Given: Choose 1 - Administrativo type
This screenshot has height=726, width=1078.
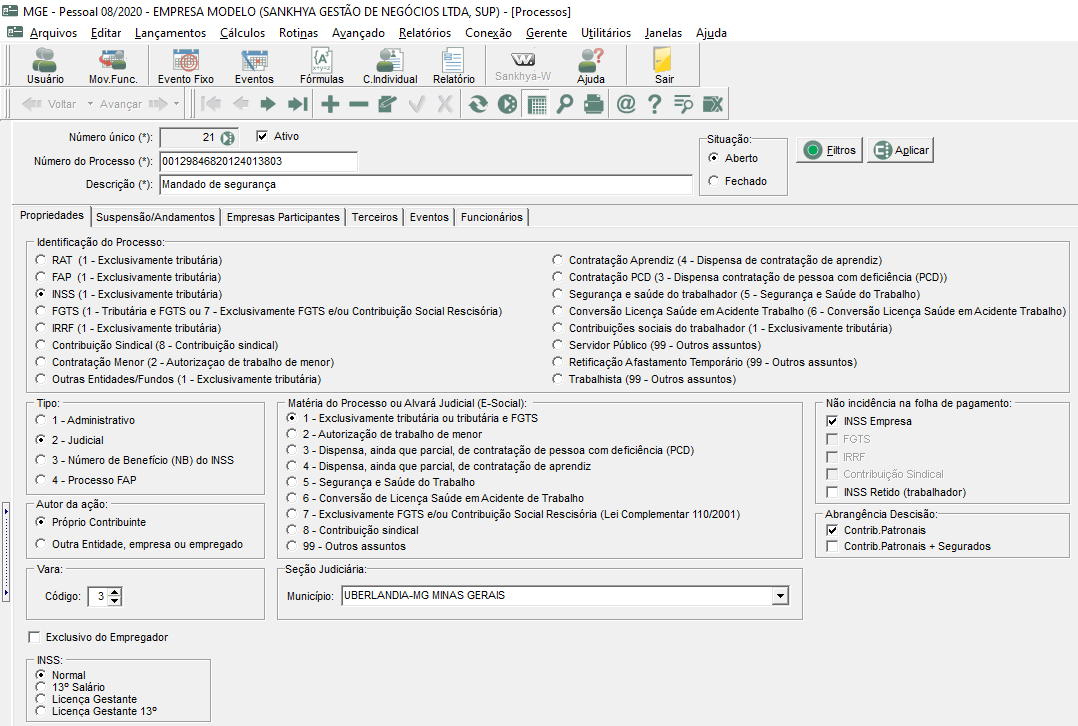Looking at the screenshot, I should point(41,420).
